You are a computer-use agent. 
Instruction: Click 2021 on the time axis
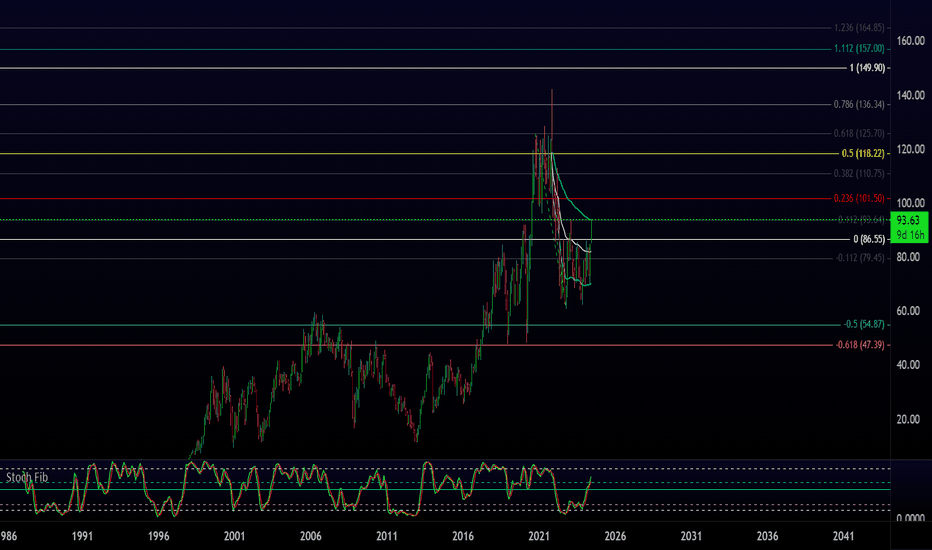point(539,536)
